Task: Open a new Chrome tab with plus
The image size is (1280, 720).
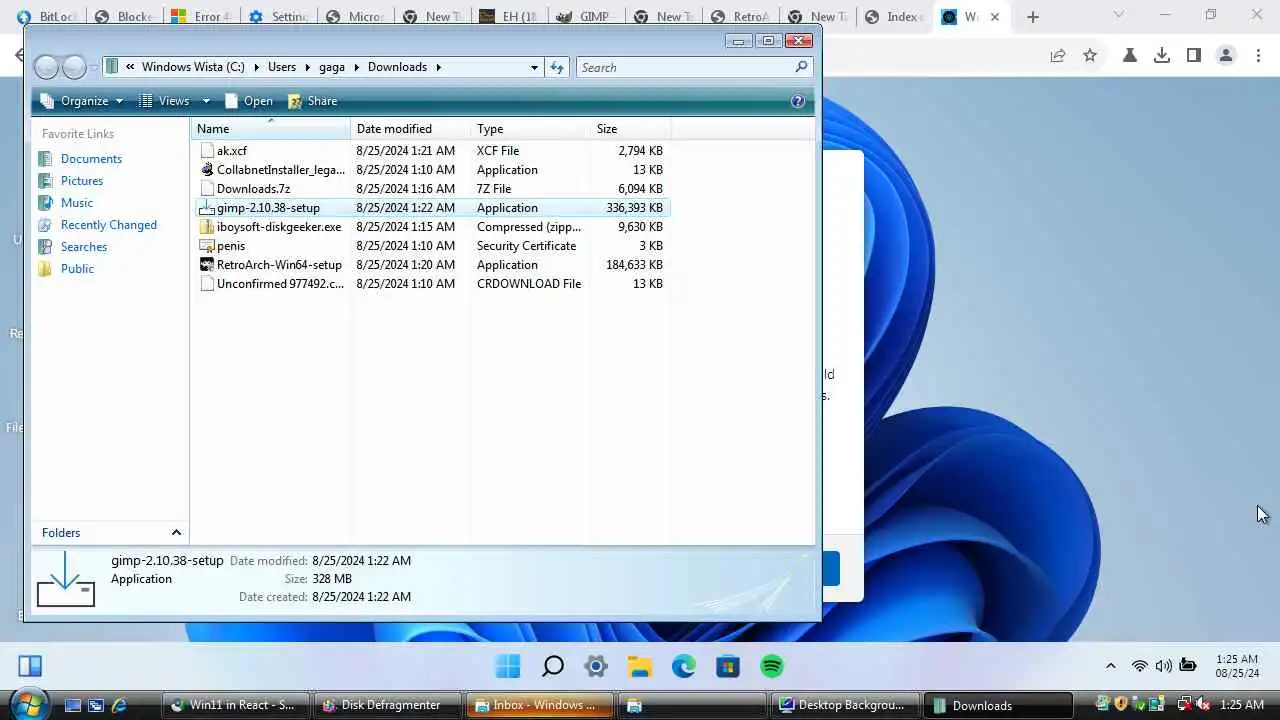Action: pyautogui.click(x=1033, y=17)
